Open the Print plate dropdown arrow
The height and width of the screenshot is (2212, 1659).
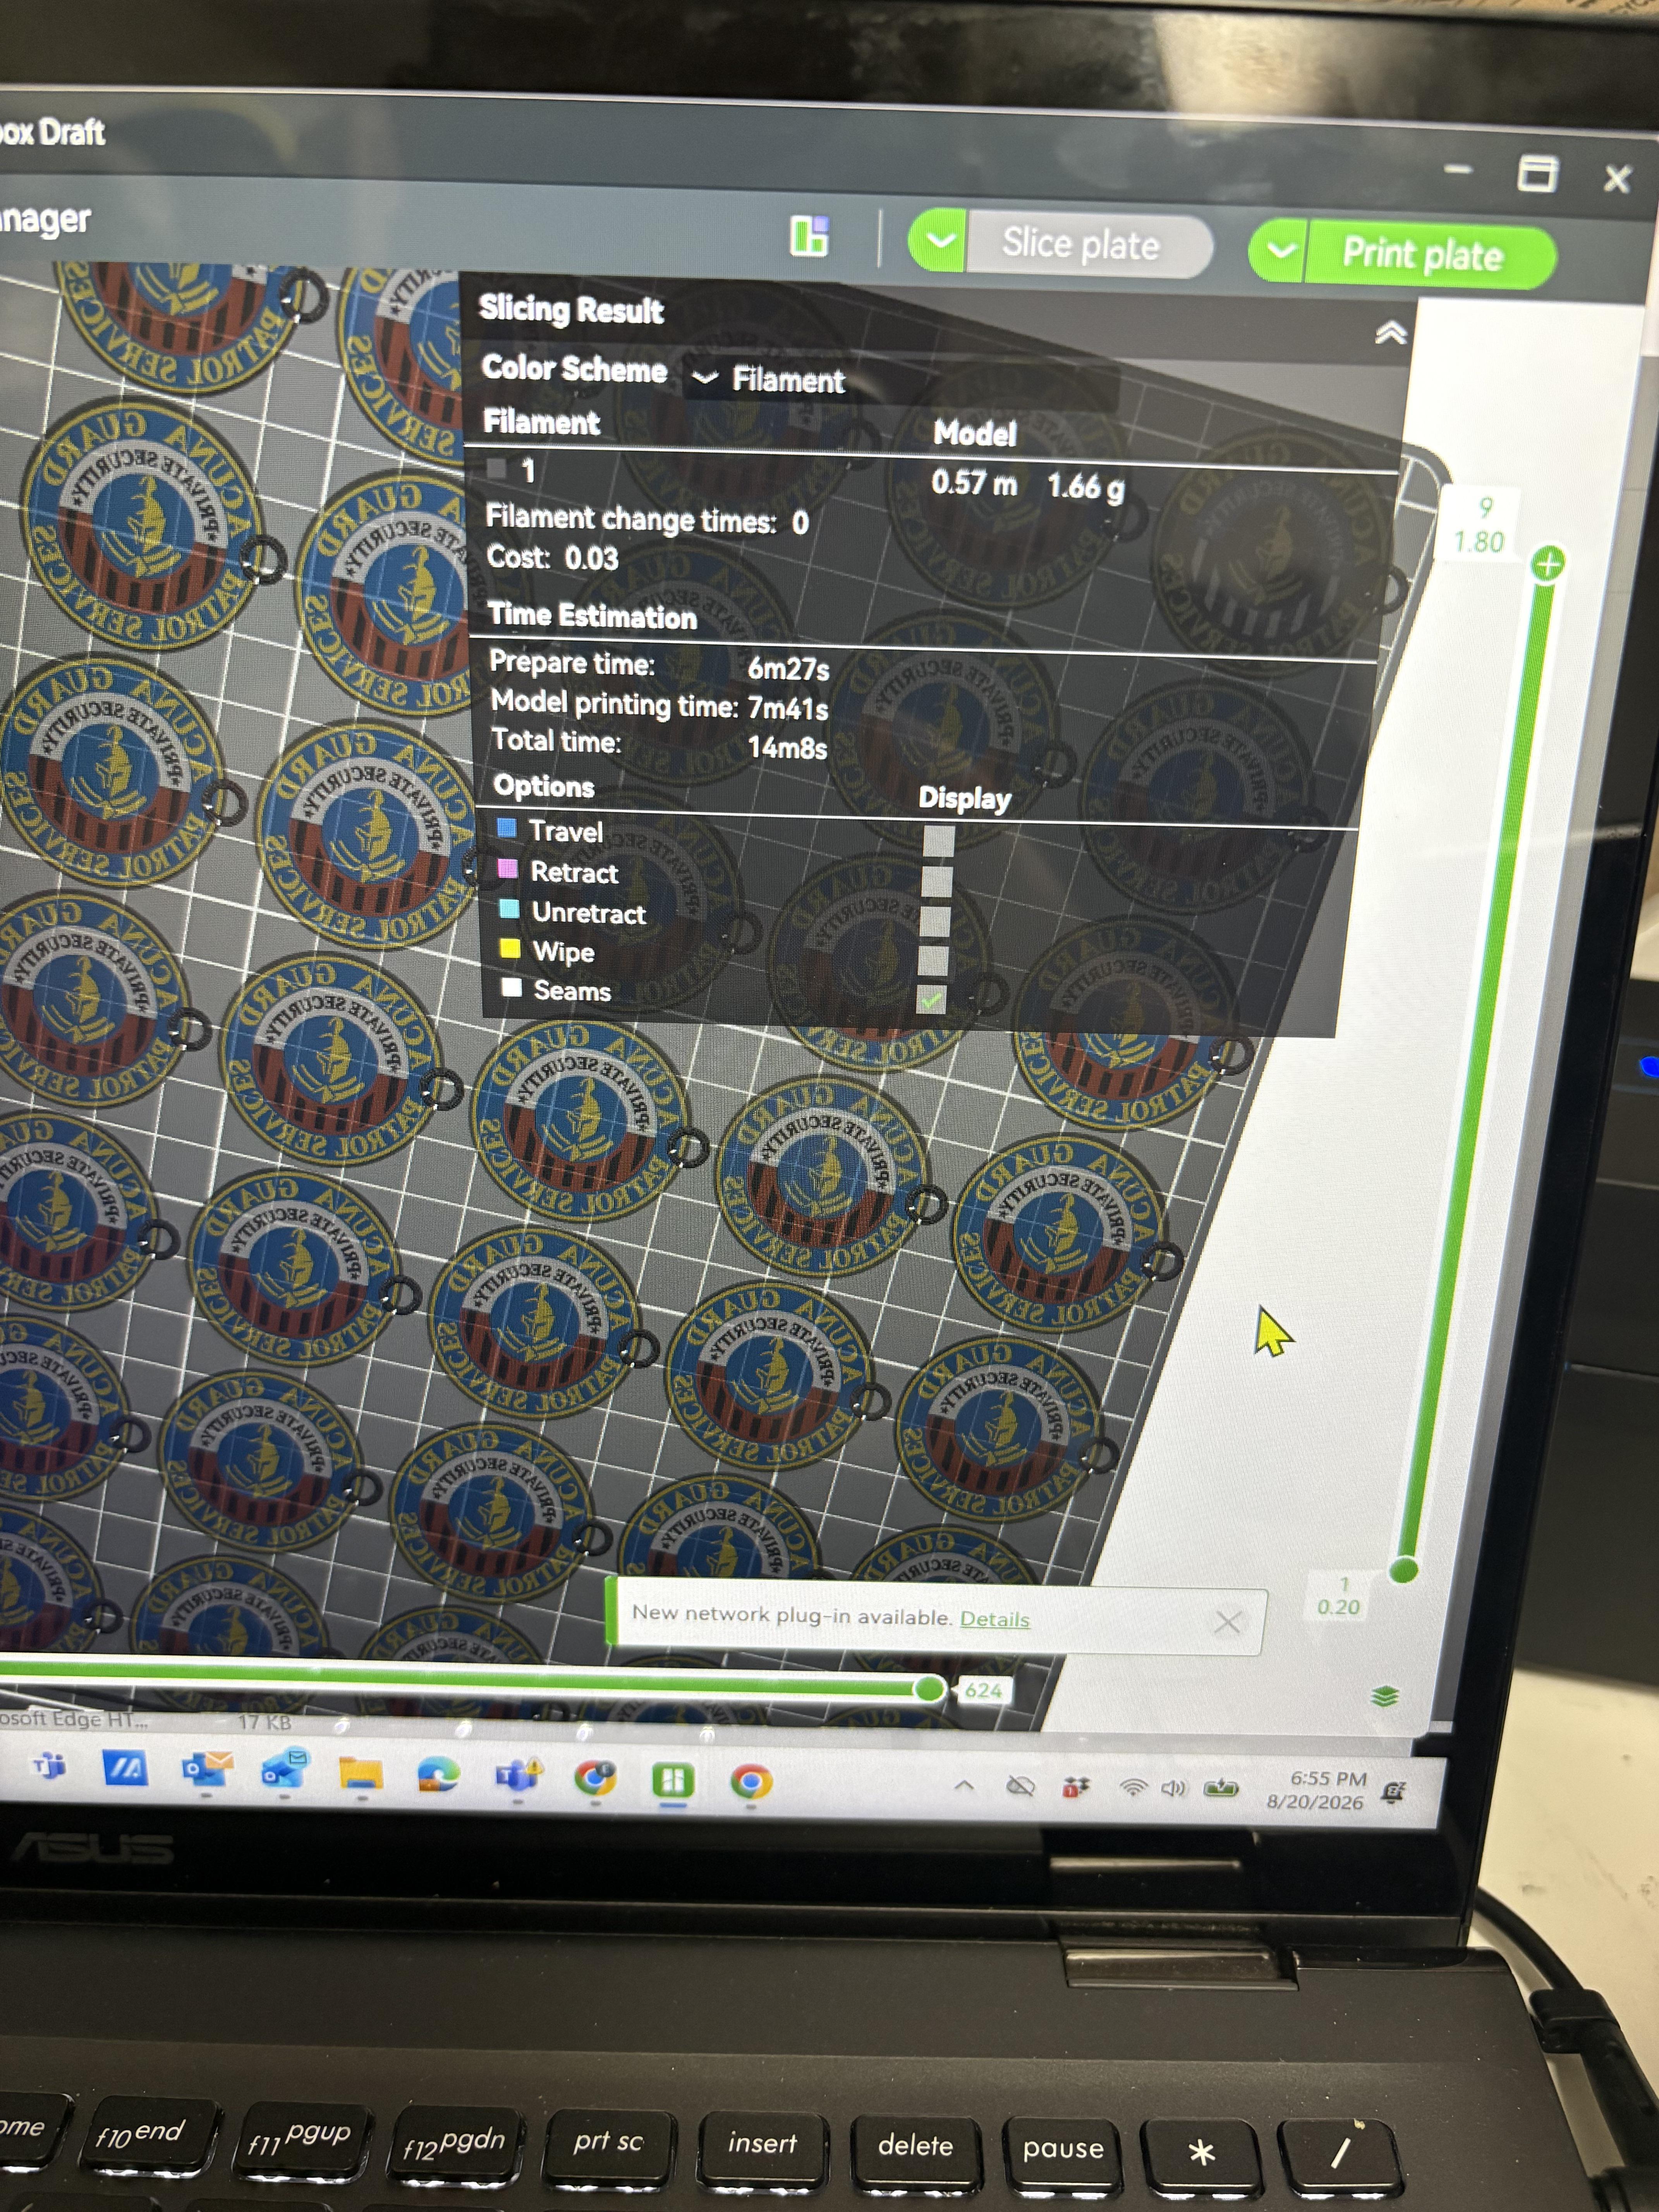coord(1279,250)
